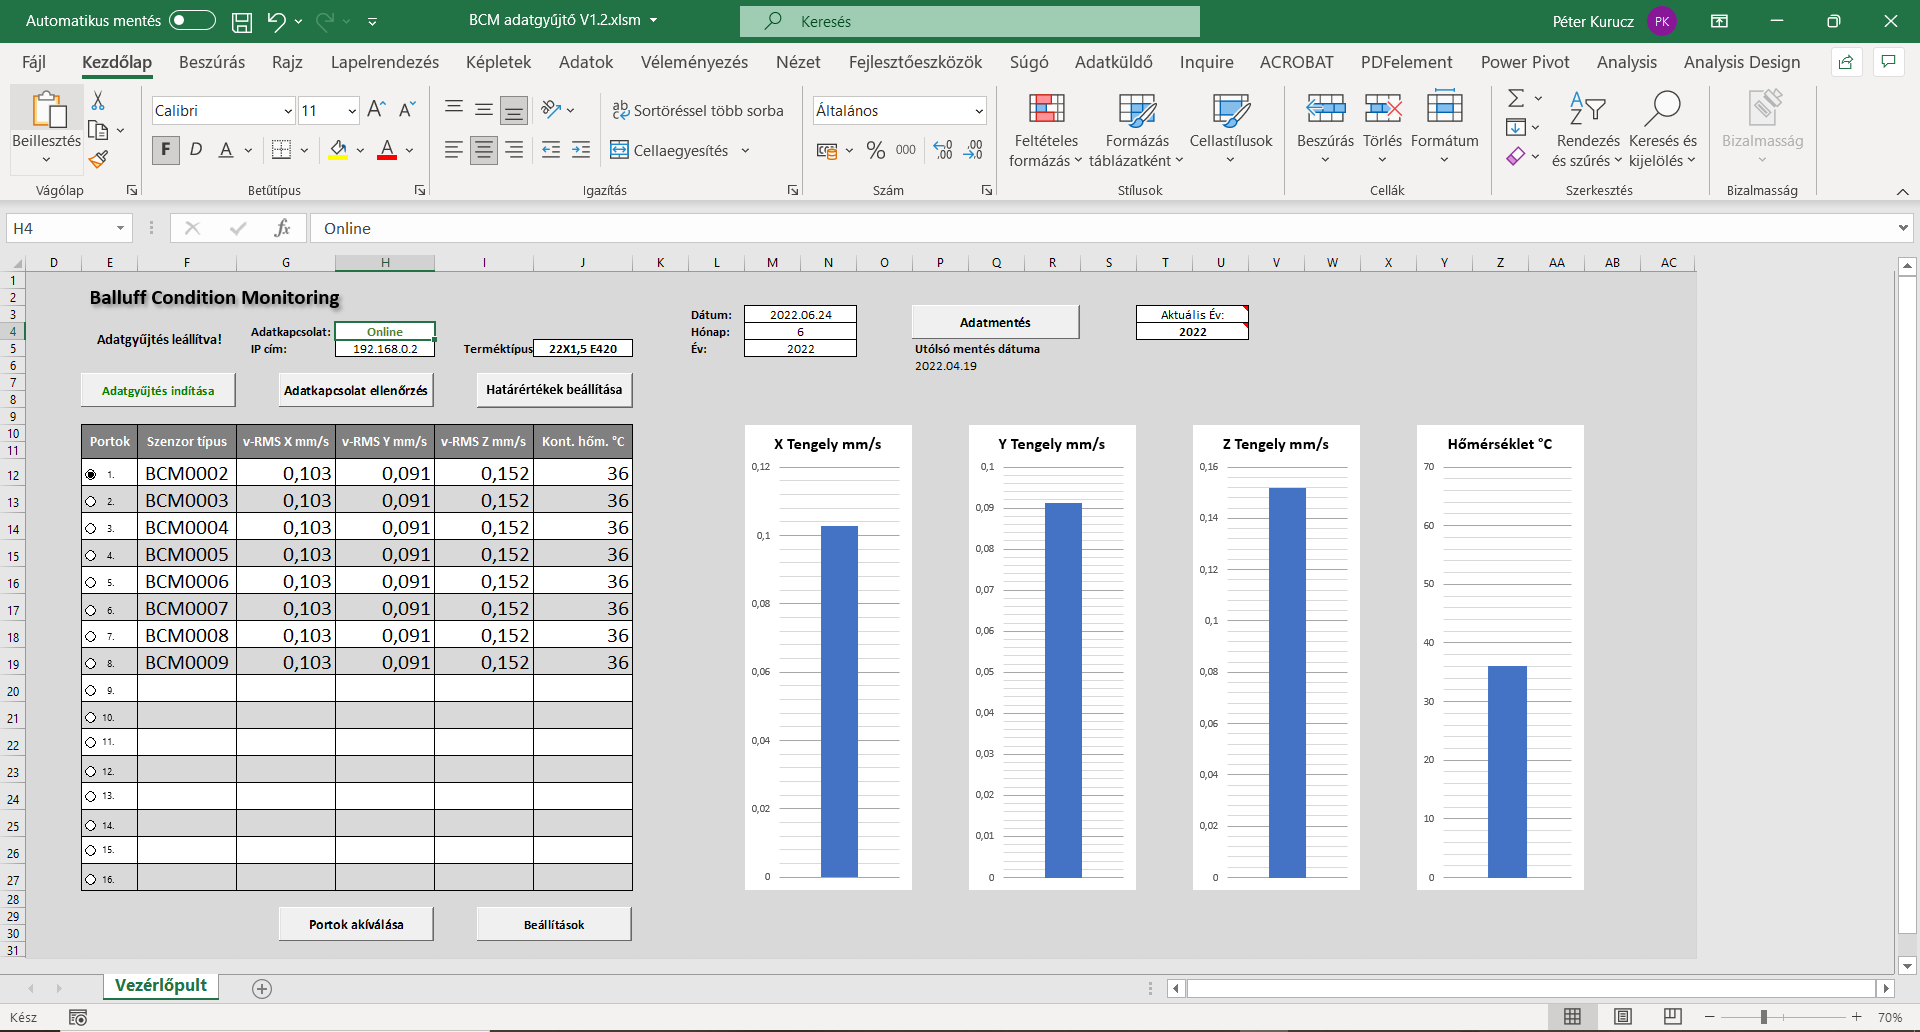Click the AutoSum sigma icon
The width and height of the screenshot is (1920, 1032).
pos(1516,99)
